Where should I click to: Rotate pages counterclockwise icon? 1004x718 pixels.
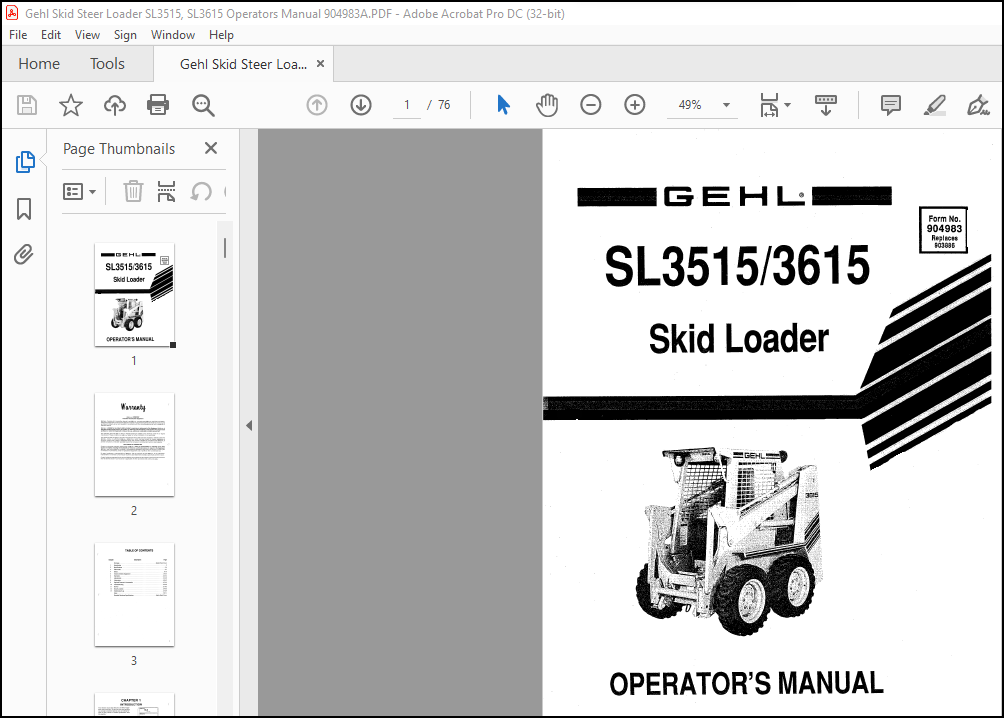pos(200,192)
